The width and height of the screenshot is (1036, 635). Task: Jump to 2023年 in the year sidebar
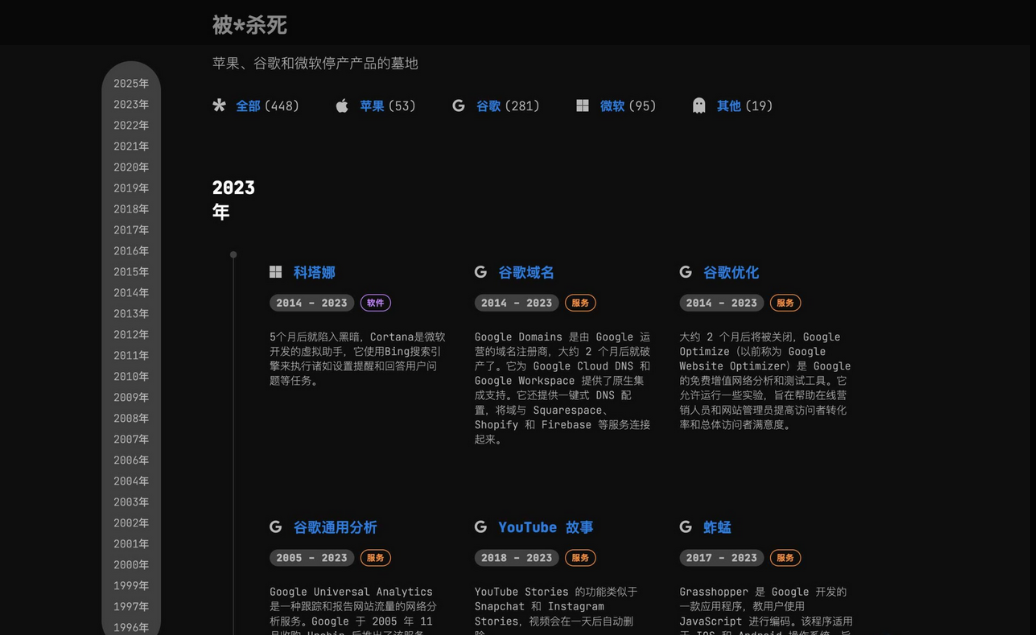131,104
